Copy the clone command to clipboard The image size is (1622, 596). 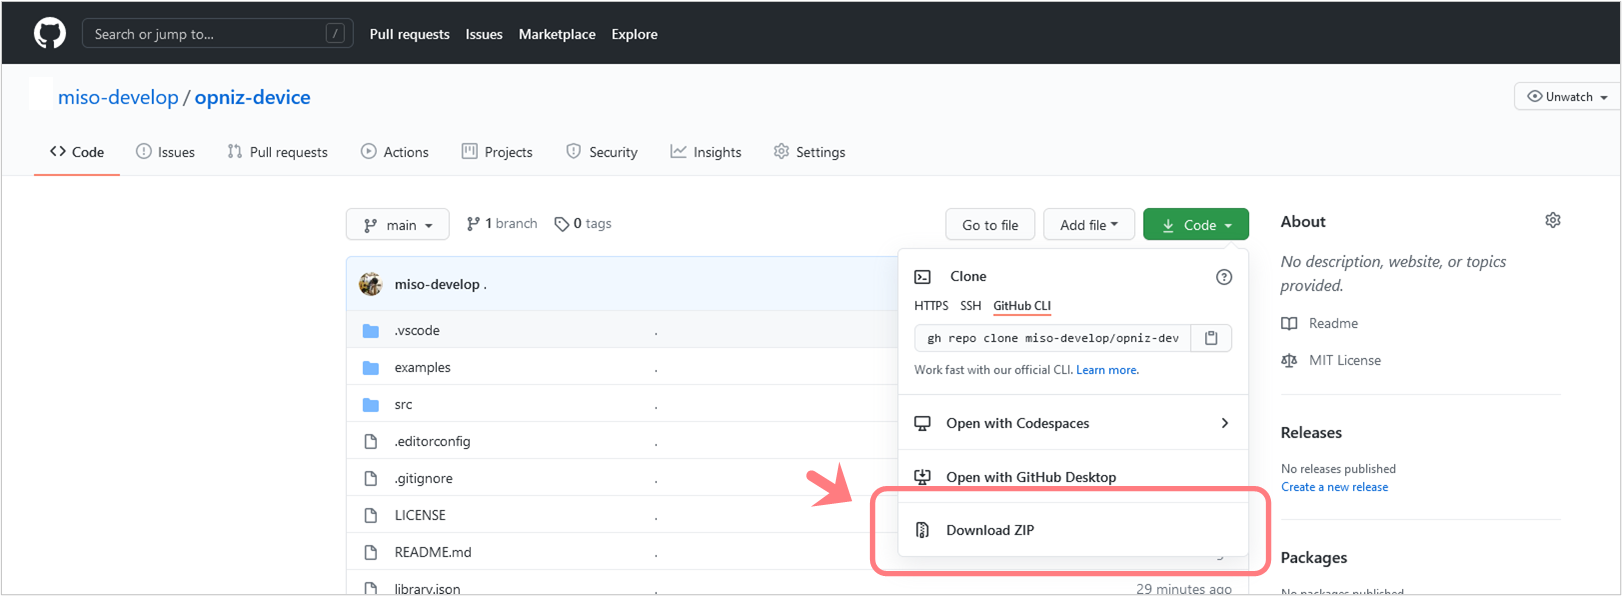pos(1211,338)
